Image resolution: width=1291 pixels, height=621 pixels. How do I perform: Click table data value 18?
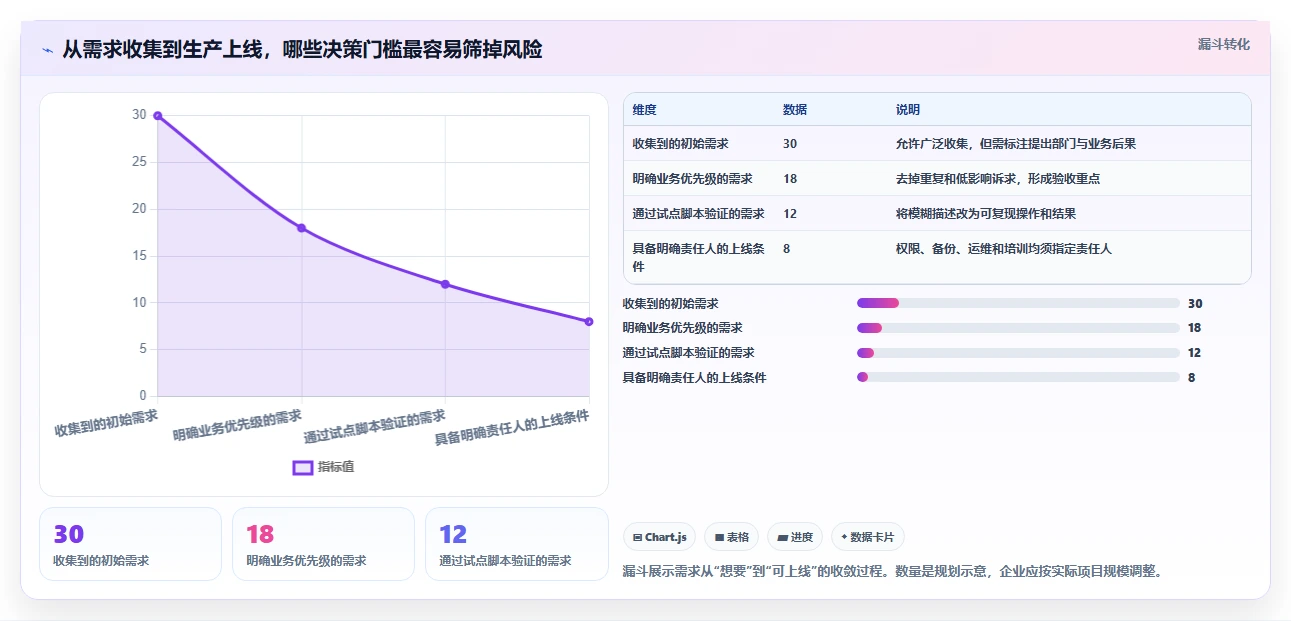click(790, 179)
